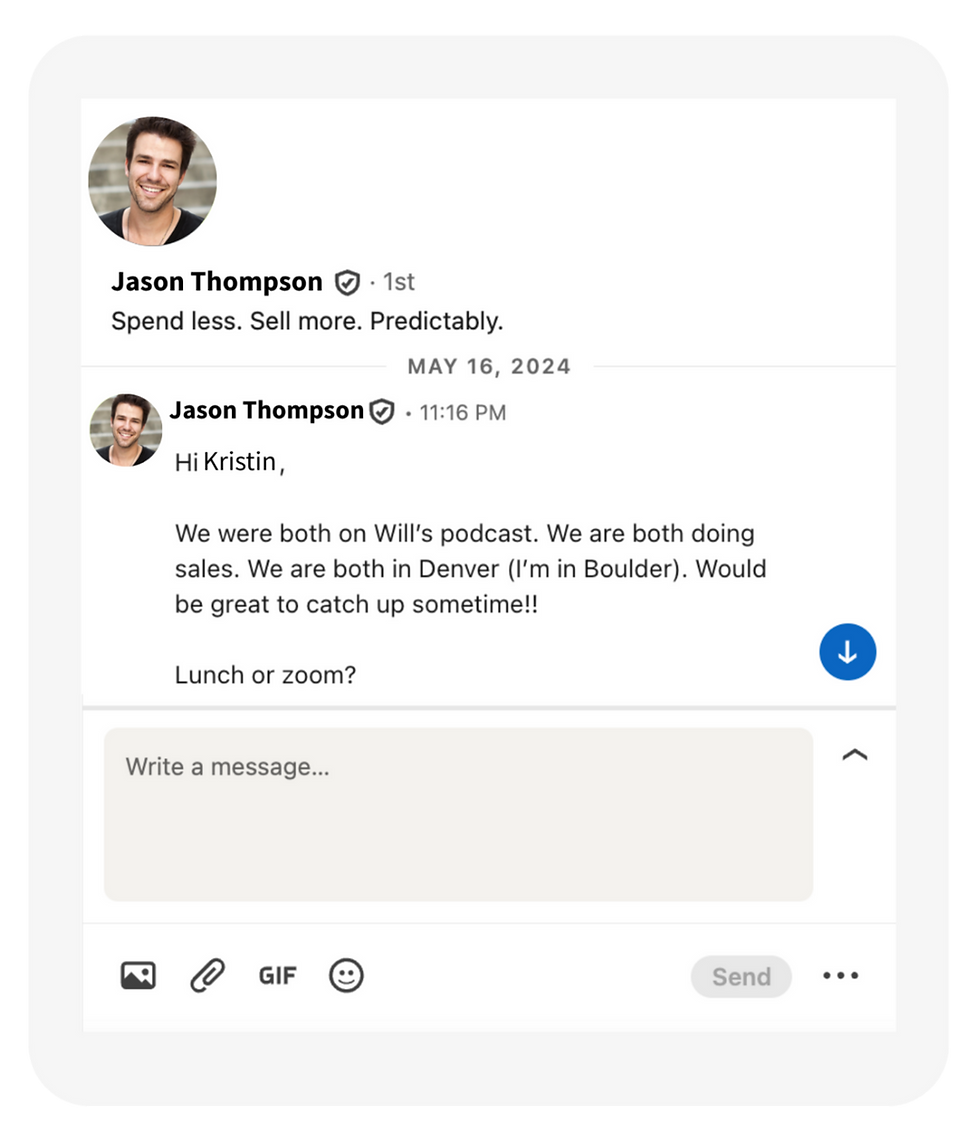The width and height of the screenshot is (980, 1142).
Task: Click the small avatar beside the message
Action: coord(126,430)
